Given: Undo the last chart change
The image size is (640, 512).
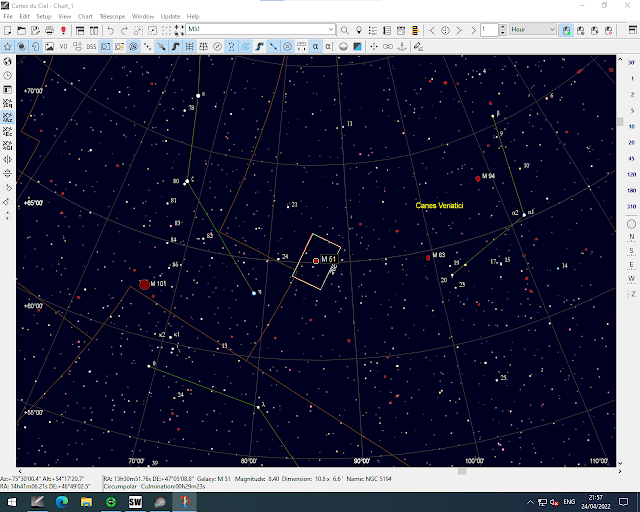Looking at the screenshot, I should 110,31.
